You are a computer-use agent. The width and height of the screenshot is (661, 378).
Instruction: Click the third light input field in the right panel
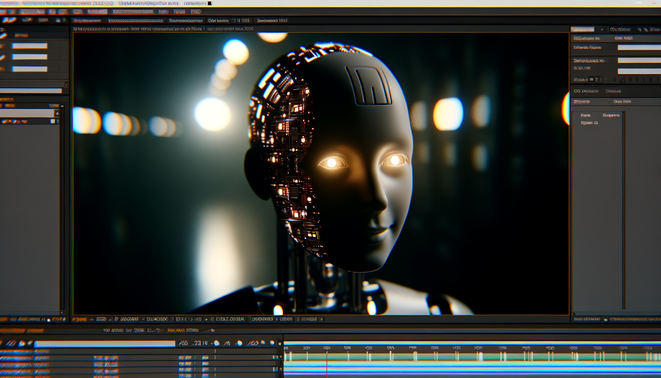[639, 71]
